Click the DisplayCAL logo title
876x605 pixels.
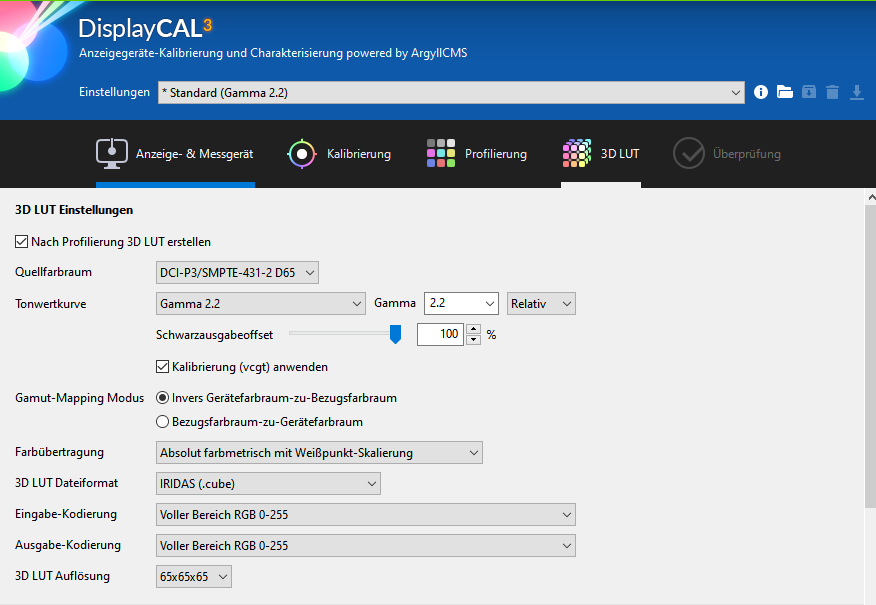(145, 28)
